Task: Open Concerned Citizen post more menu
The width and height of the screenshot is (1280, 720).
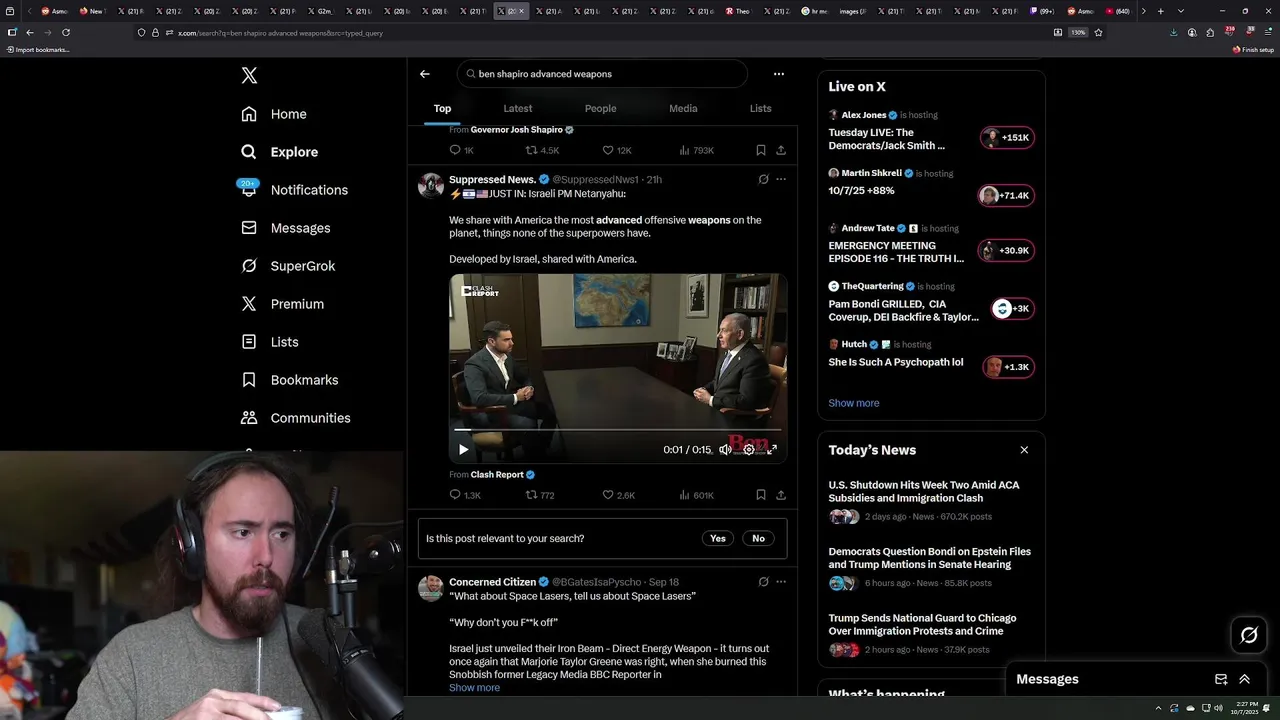Action: (781, 582)
